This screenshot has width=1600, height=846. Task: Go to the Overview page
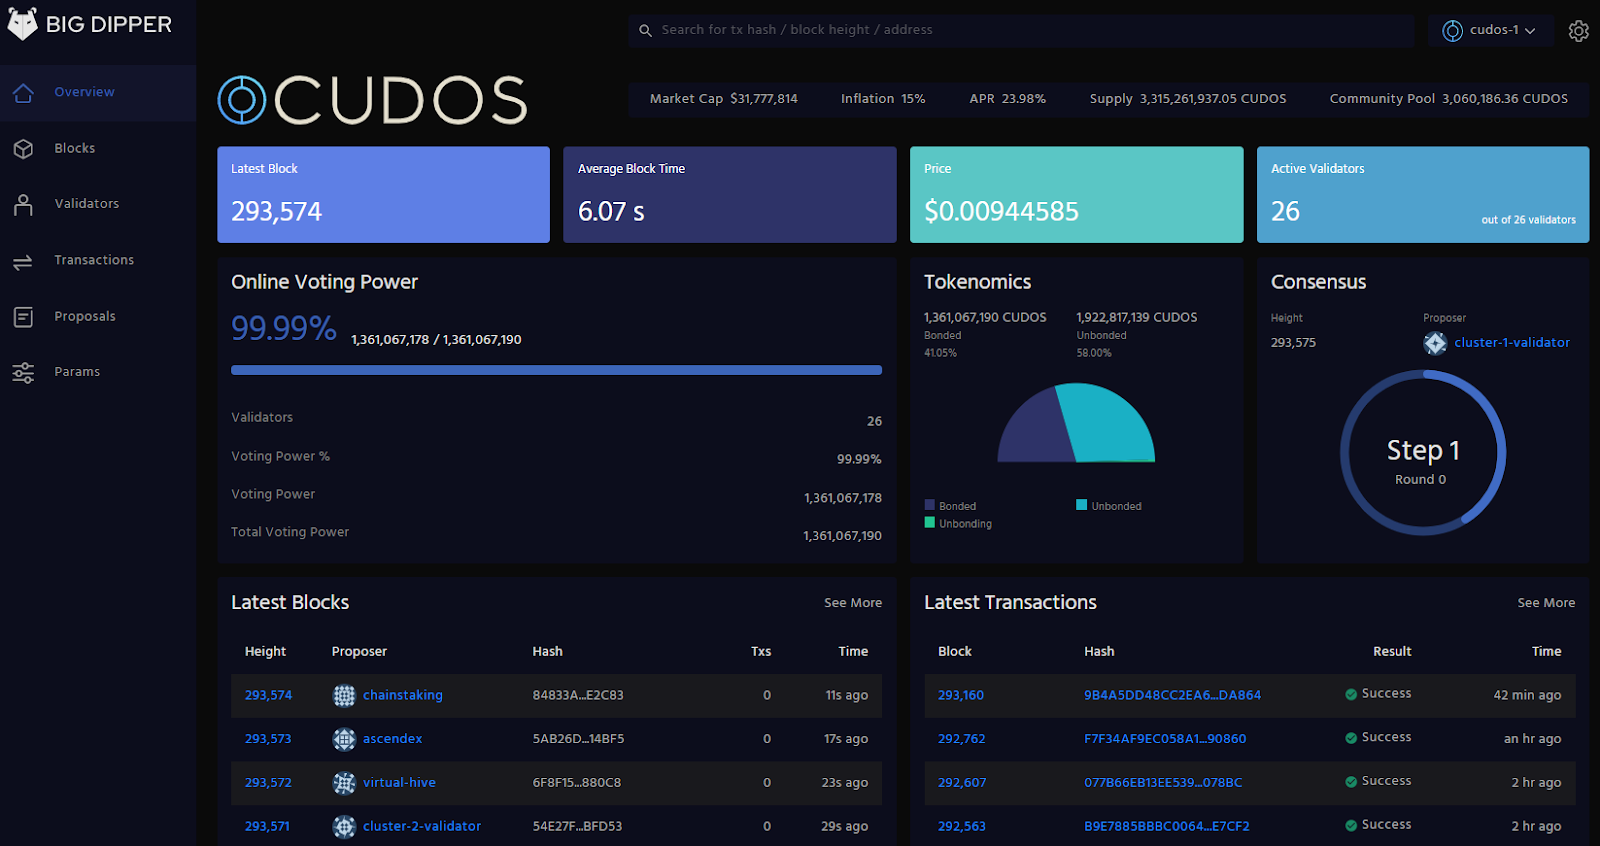[x=98, y=93]
